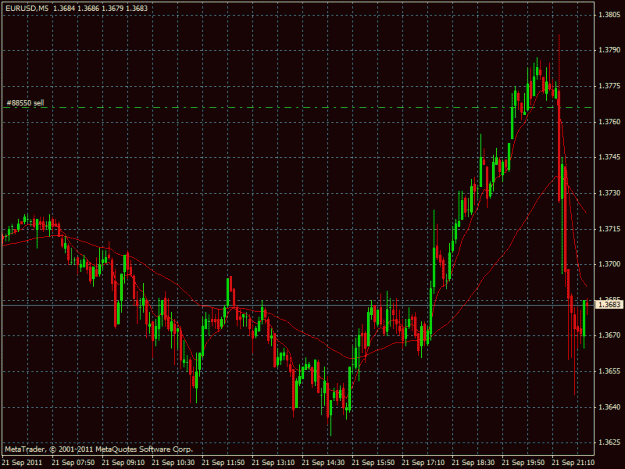Click the 21 Sep 07:50 time label
The width and height of the screenshot is (625, 469).
pyautogui.click(x=73, y=463)
